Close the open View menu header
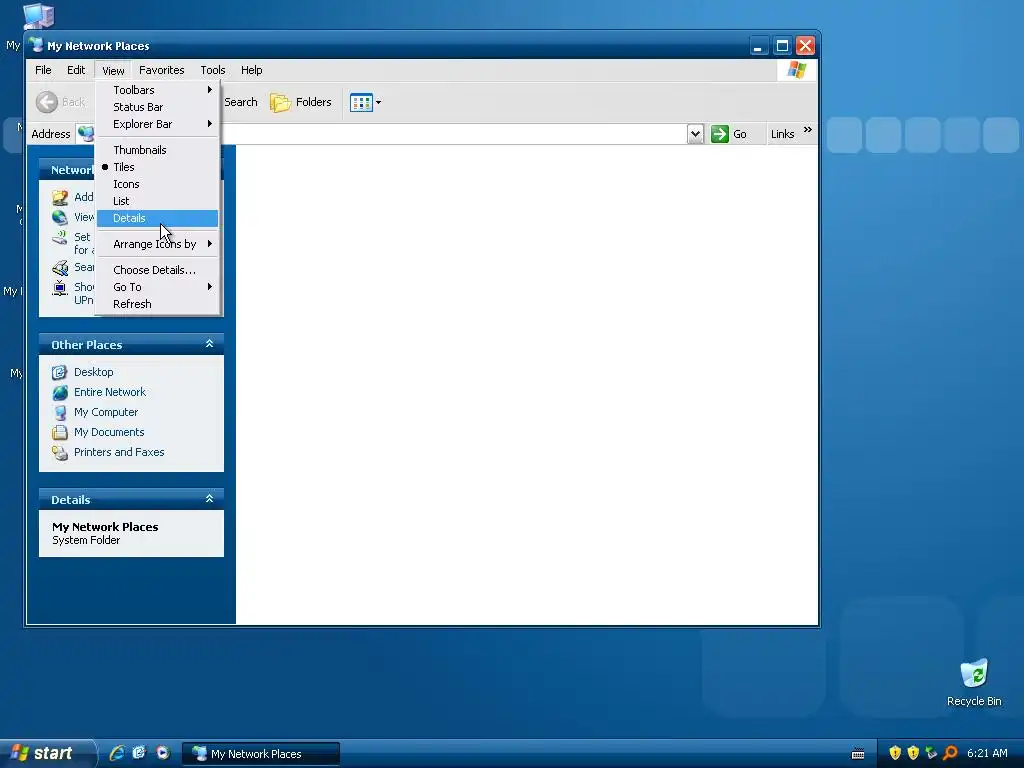 tap(113, 70)
